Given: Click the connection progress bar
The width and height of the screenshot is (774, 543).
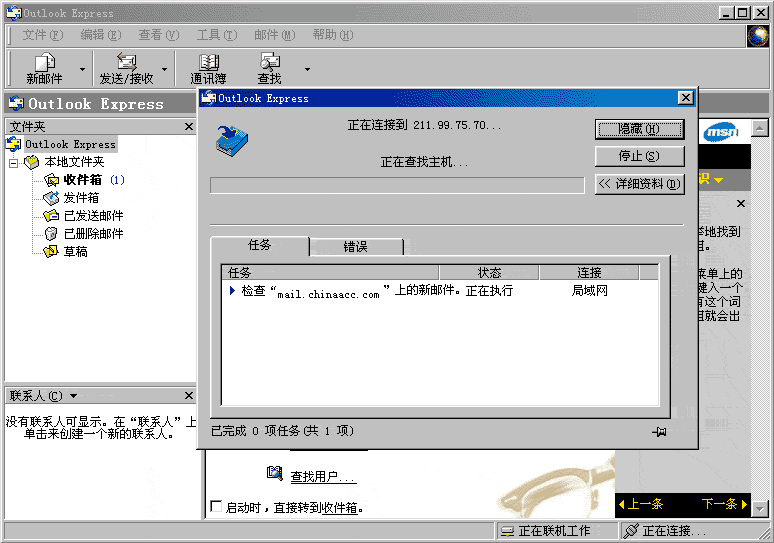Looking at the screenshot, I should (x=397, y=186).
